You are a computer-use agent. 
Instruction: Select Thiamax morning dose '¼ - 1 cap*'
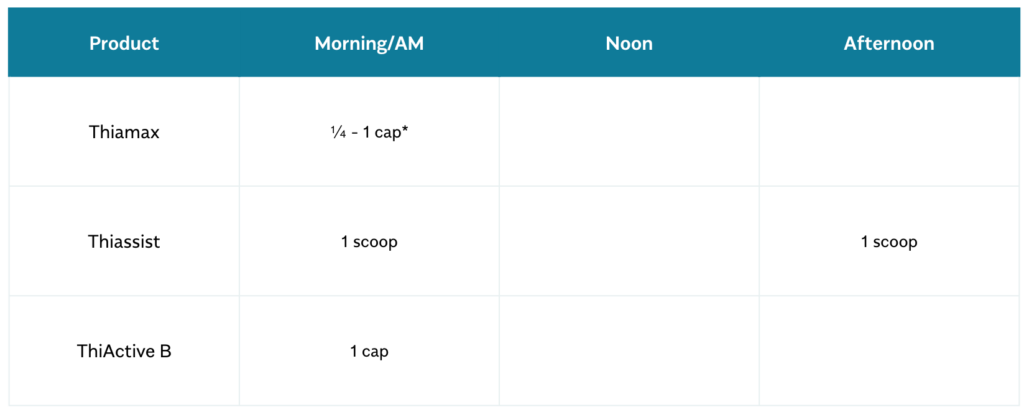(x=368, y=132)
